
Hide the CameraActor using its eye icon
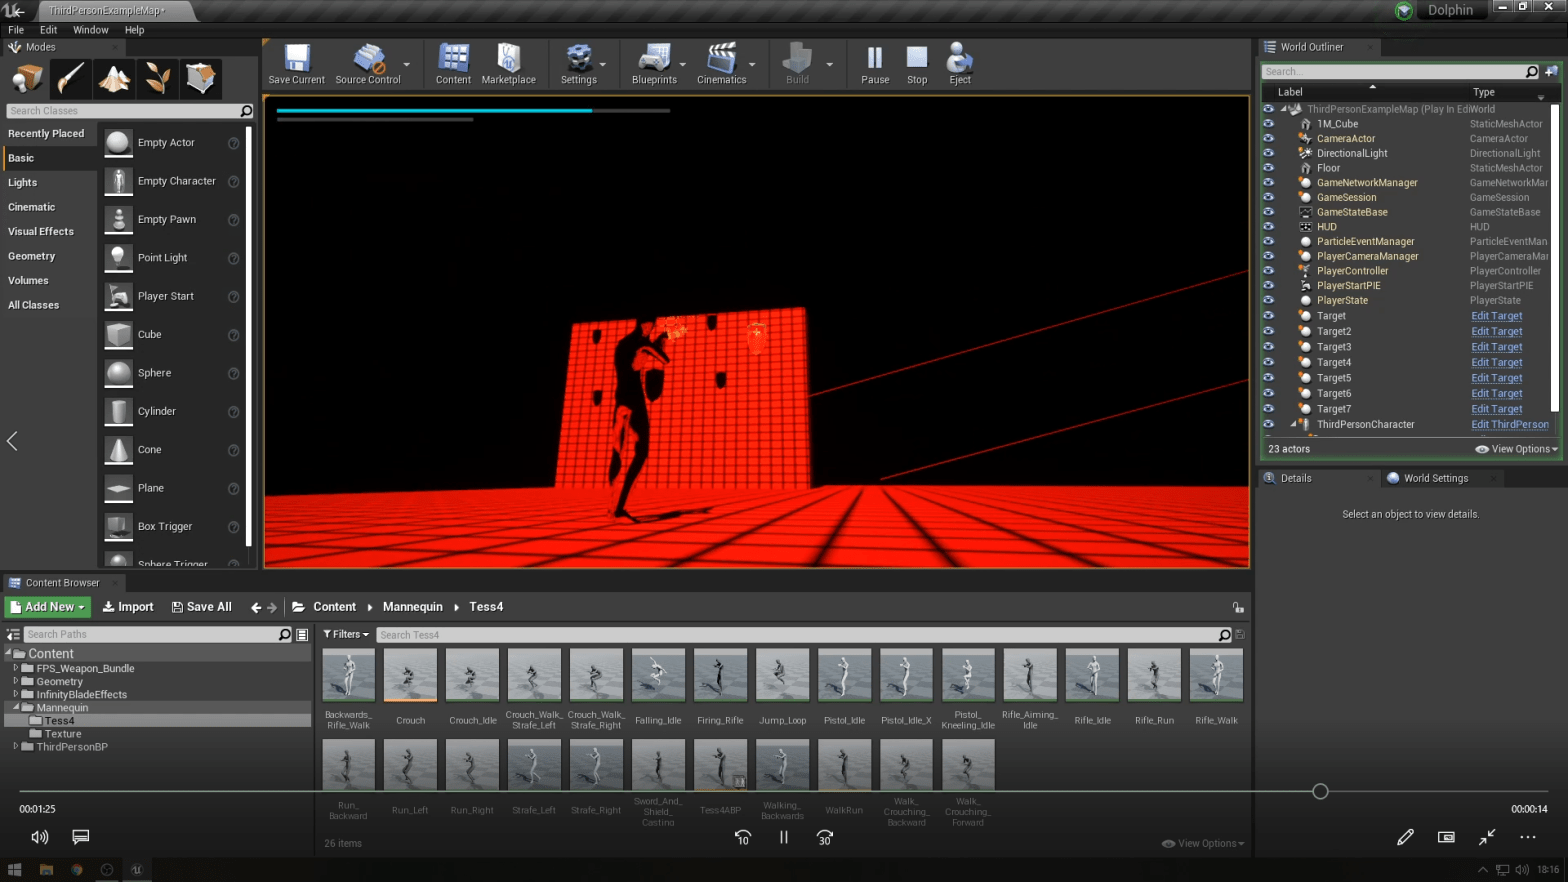click(x=1269, y=139)
